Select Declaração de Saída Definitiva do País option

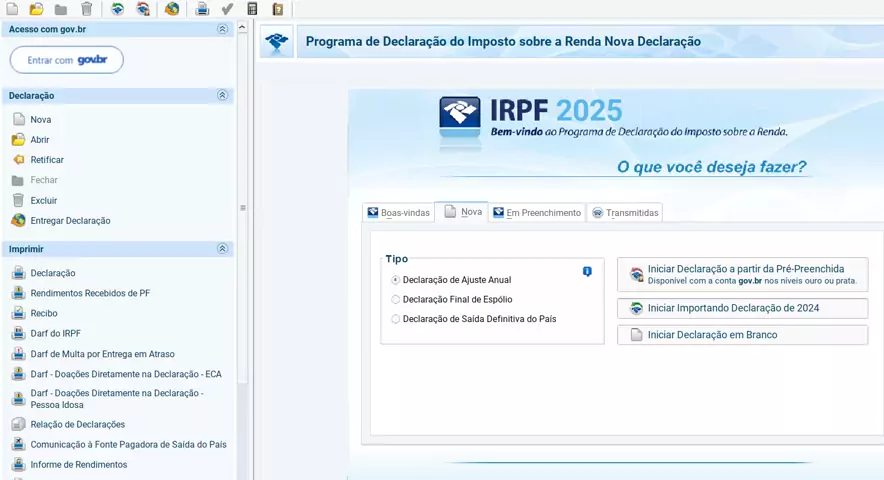(396, 319)
